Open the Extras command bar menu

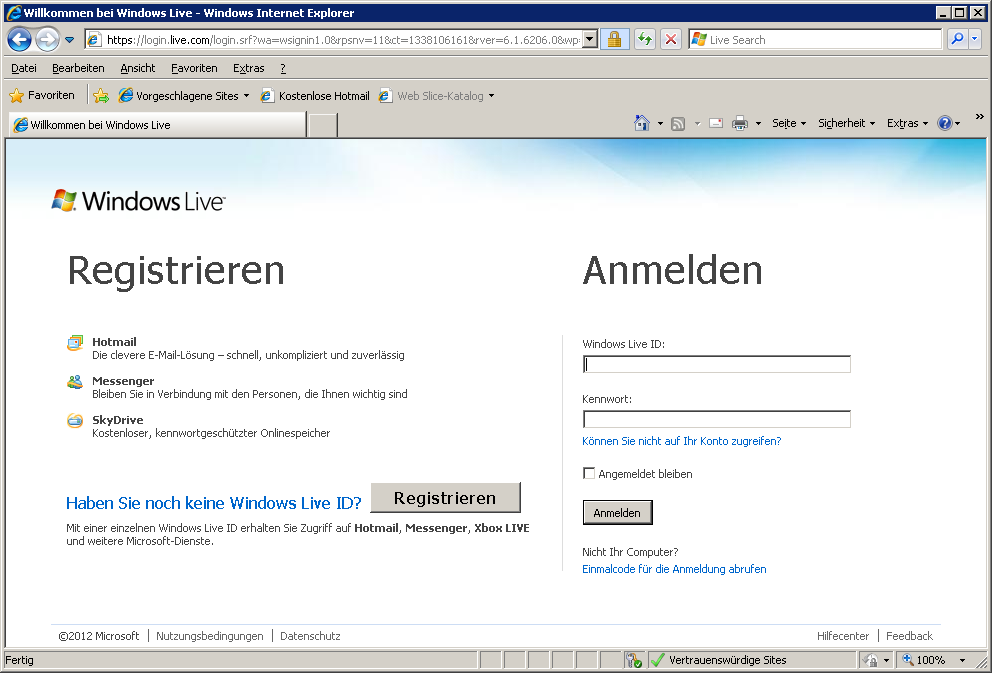907,123
